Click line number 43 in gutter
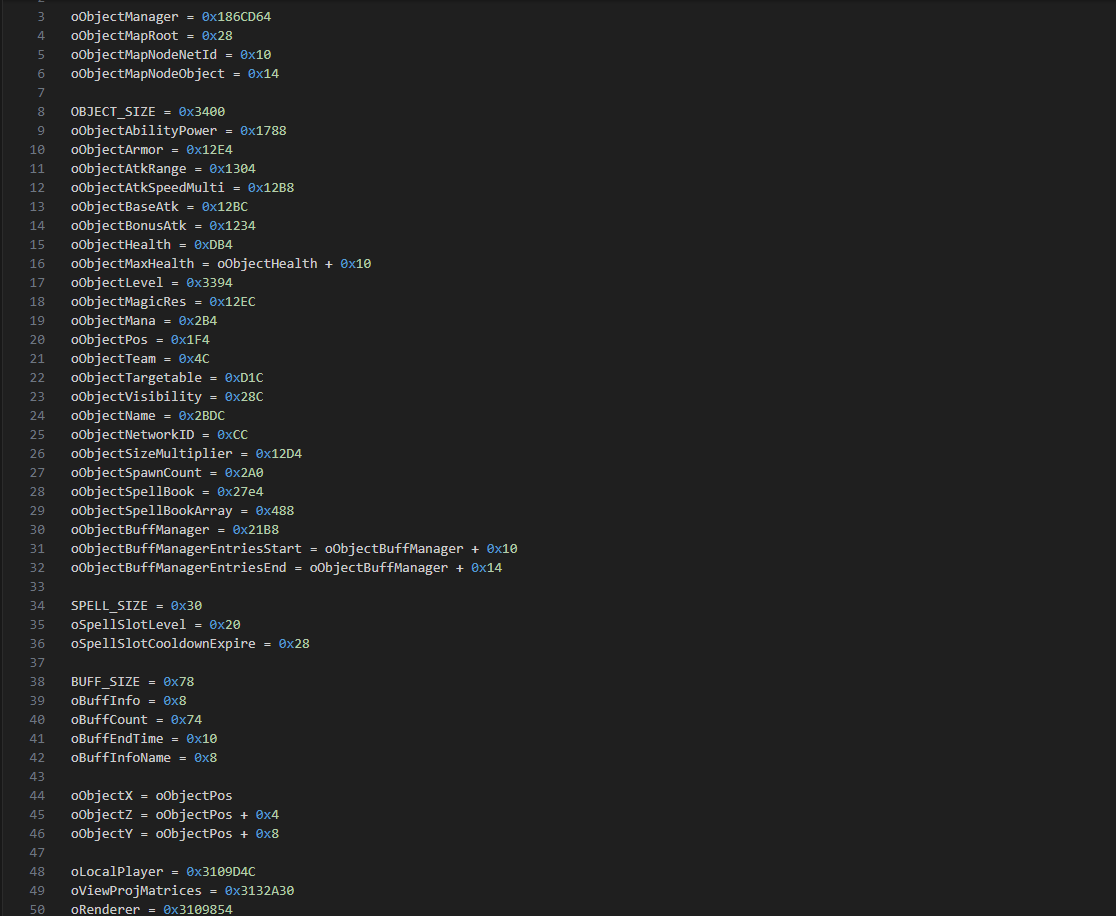 pyautogui.click(x=37, y=777)
